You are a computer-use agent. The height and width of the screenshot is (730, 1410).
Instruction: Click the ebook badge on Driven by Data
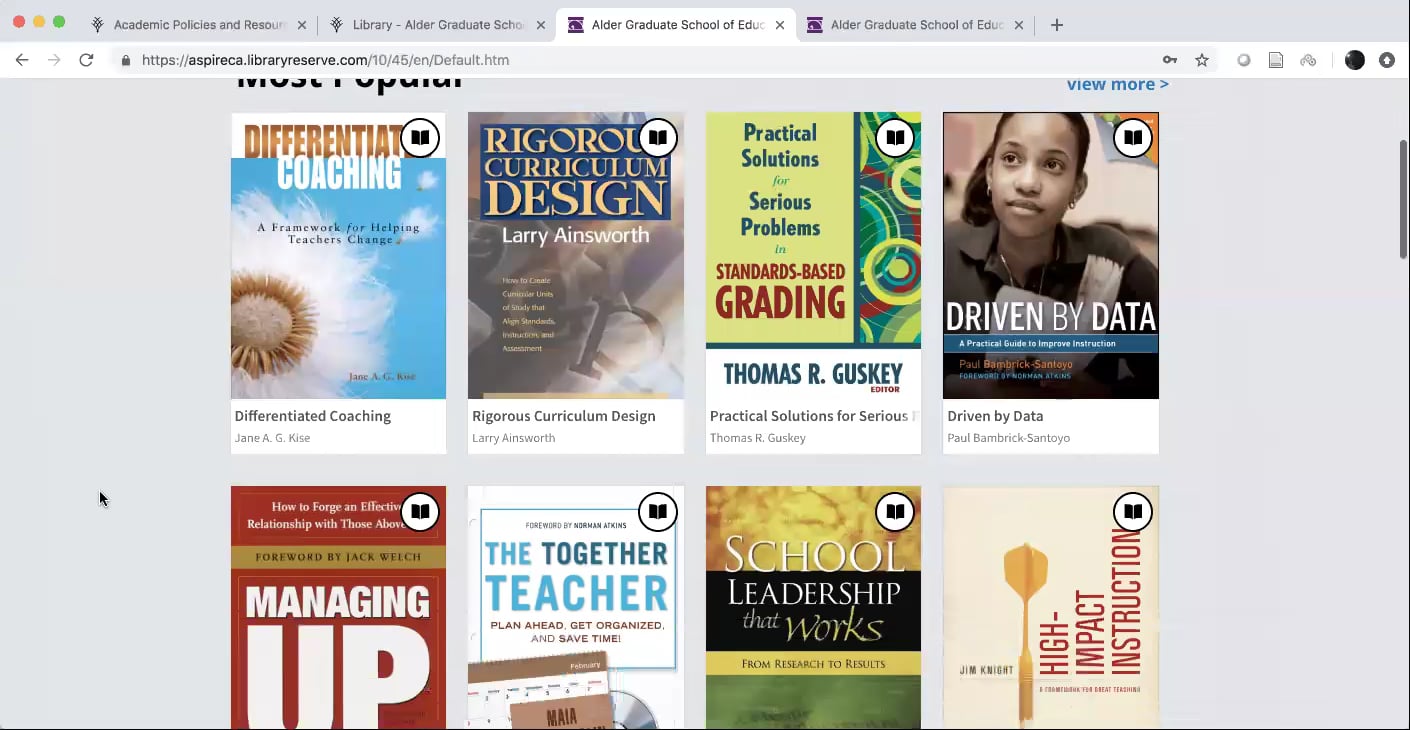1133,138
